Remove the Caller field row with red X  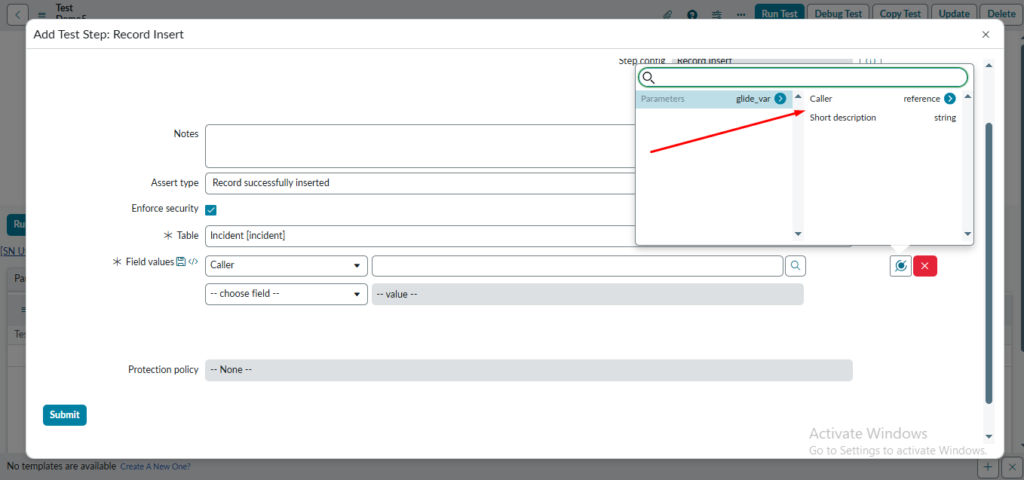(x=925, y=266)
